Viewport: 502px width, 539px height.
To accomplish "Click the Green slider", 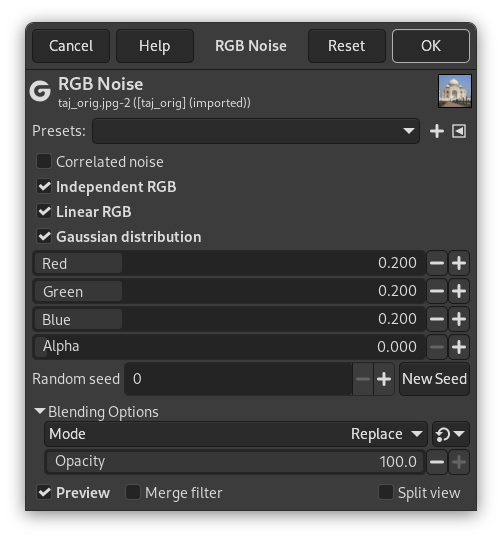I will (229, 291).
